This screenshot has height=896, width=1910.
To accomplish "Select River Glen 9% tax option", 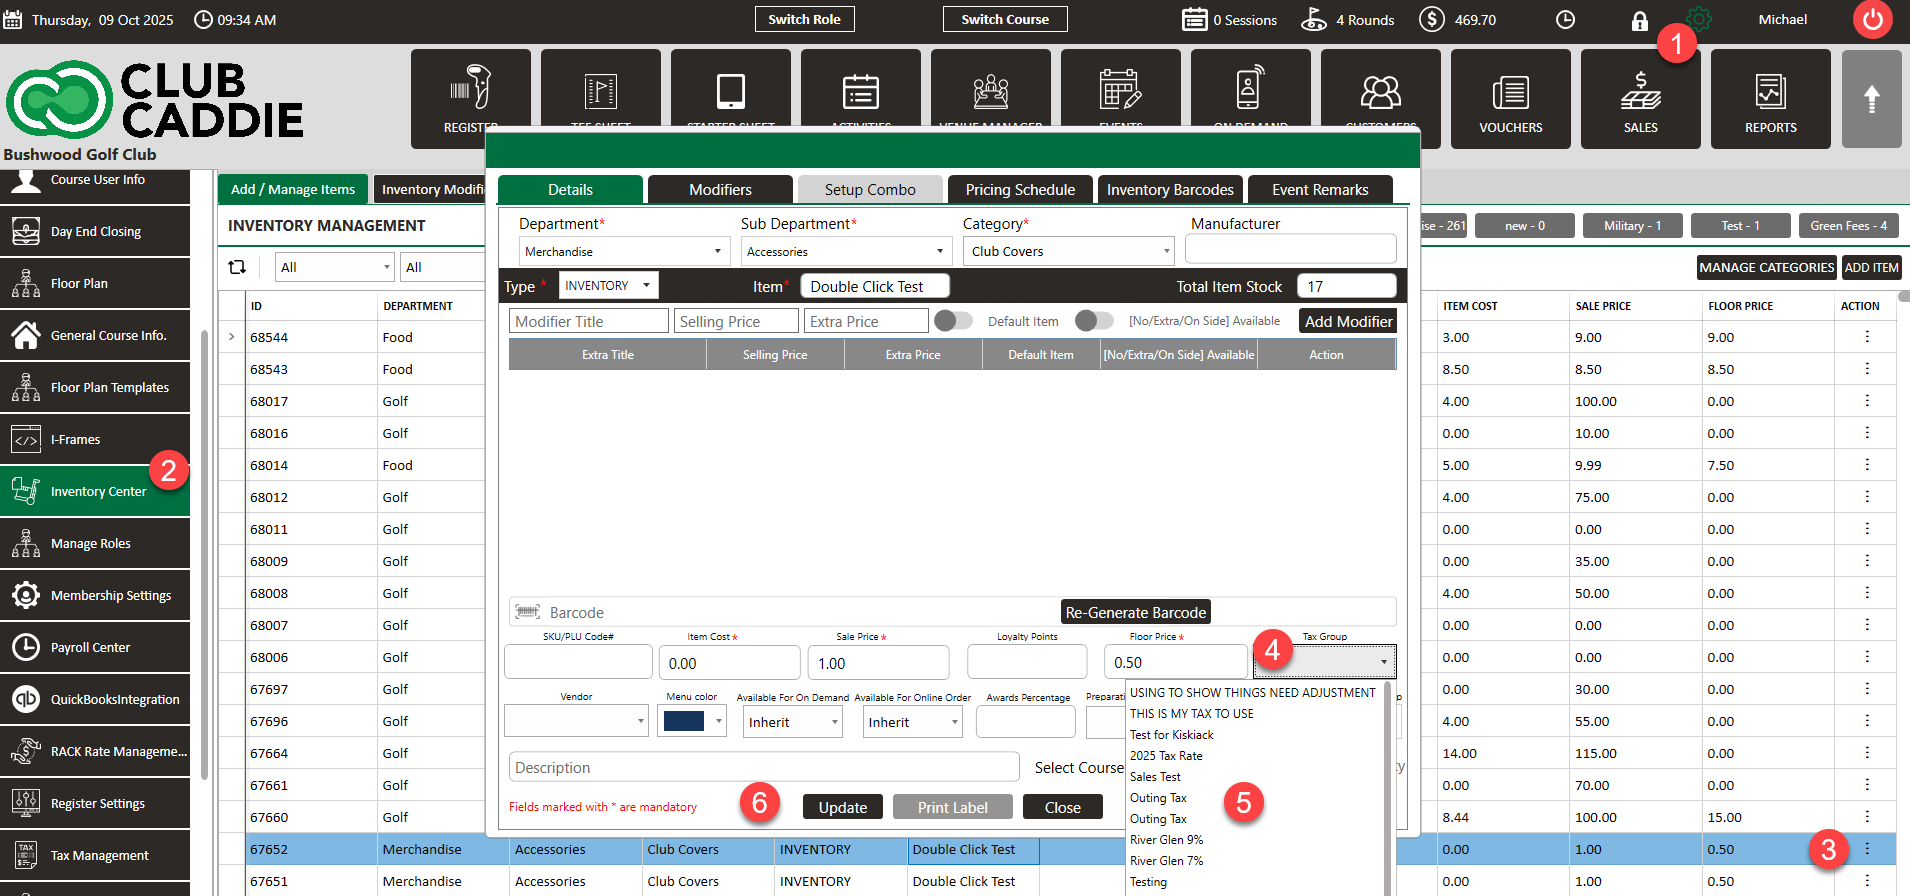I will [x=1166, y=840].
